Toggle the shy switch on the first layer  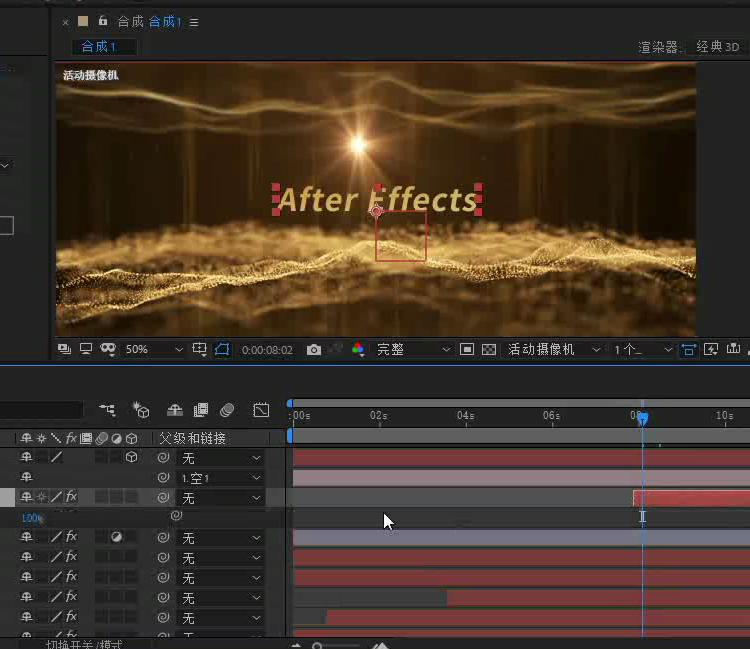tap(26, 457)
